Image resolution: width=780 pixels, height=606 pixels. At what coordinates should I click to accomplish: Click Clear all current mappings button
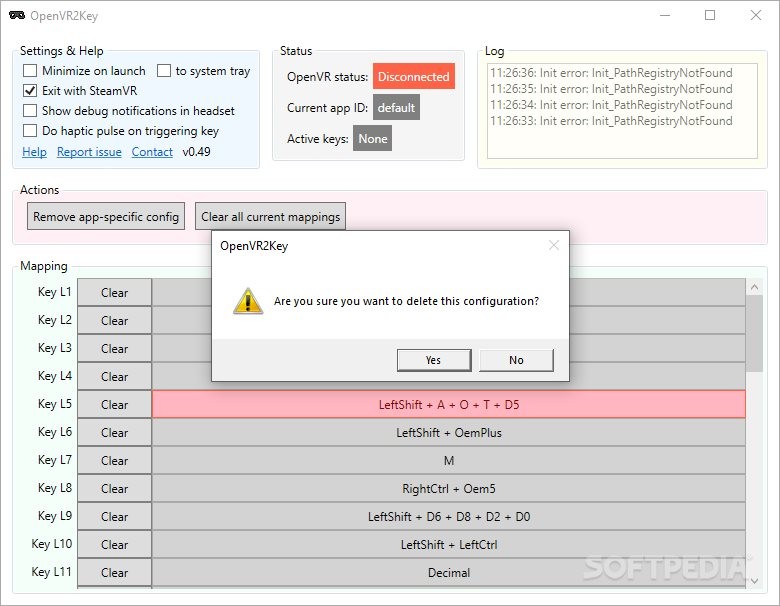tap(271, 216)
